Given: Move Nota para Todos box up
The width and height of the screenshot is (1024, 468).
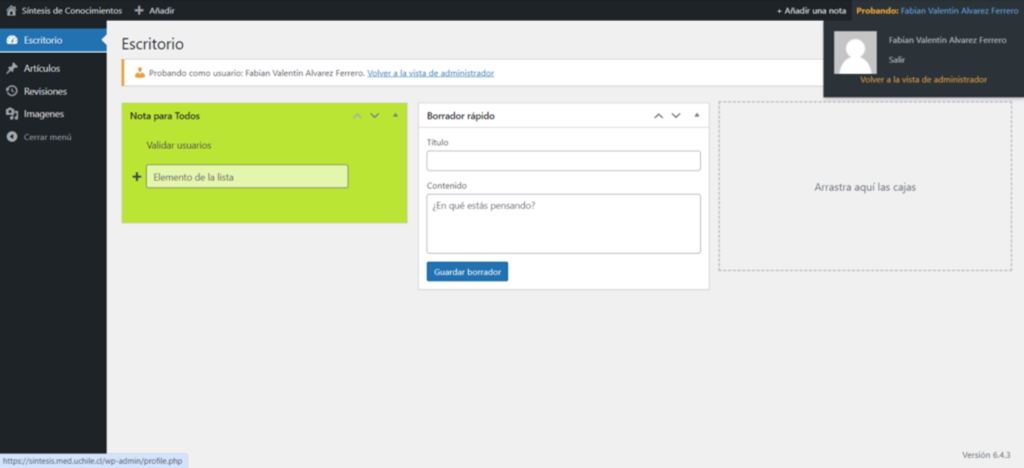Looking at the screenshot, I should pyautogui.click(x=357, y=116).
